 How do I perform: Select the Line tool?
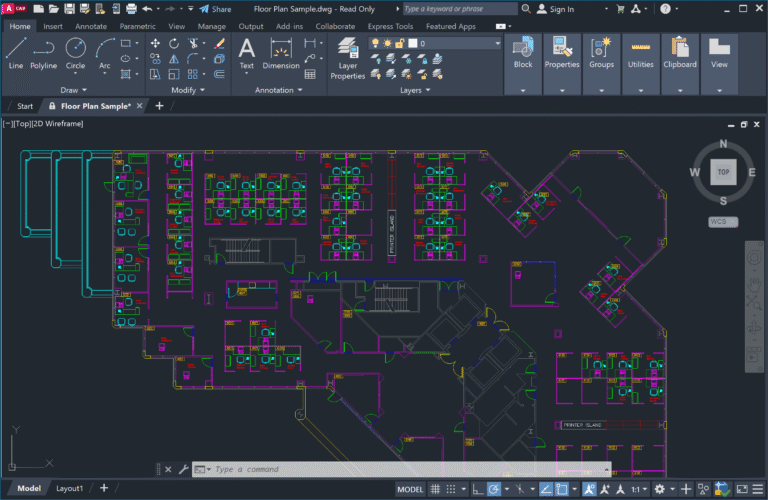[x=15, y=54]
